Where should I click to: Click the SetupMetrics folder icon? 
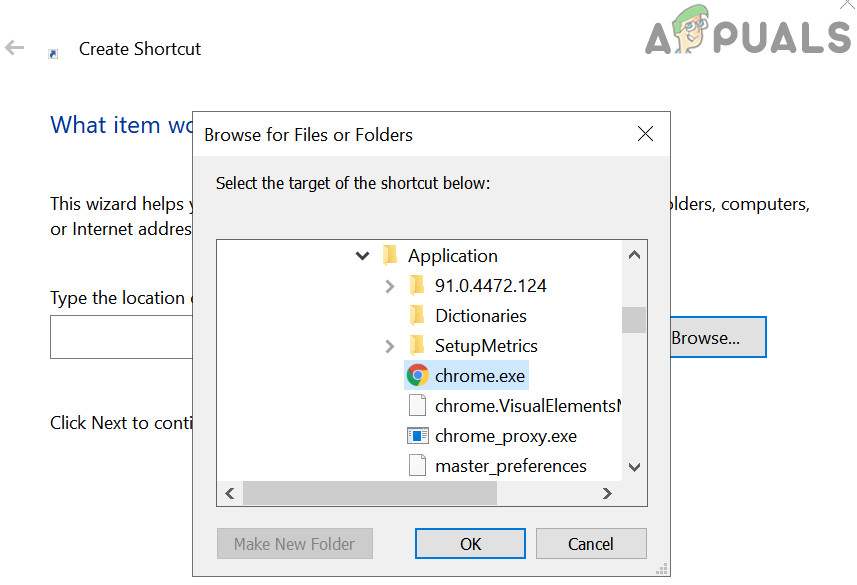(x=417, y=346)
